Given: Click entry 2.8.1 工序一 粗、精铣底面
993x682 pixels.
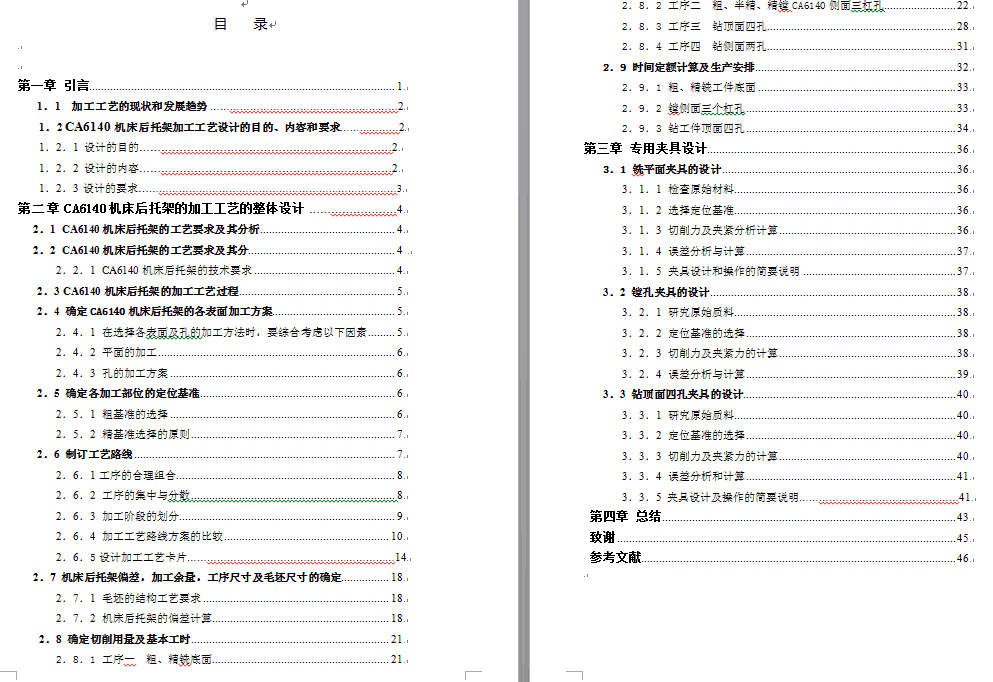Looking at the screenshot, I should tap(231, 660).
